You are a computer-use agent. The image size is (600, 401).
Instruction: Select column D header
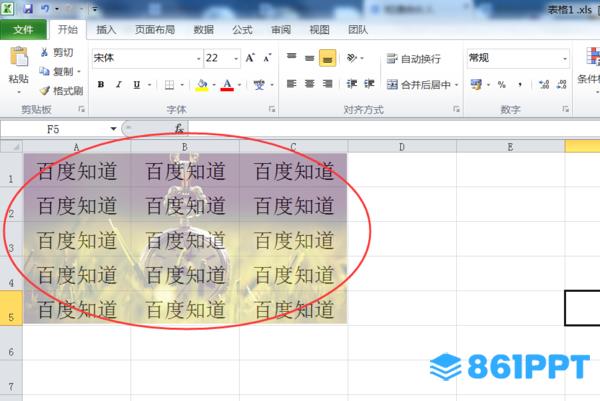click(402, 147)
